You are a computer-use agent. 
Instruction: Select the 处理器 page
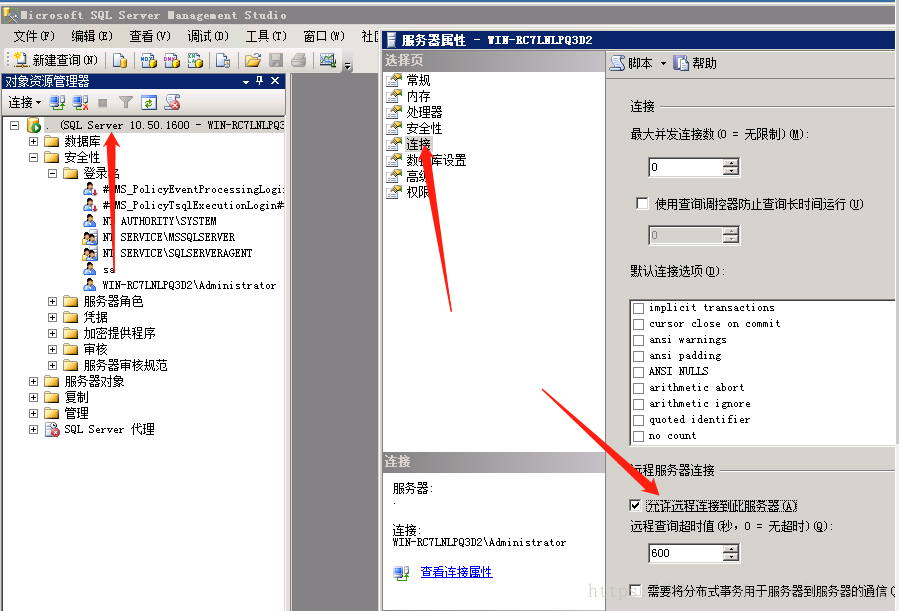424,112
